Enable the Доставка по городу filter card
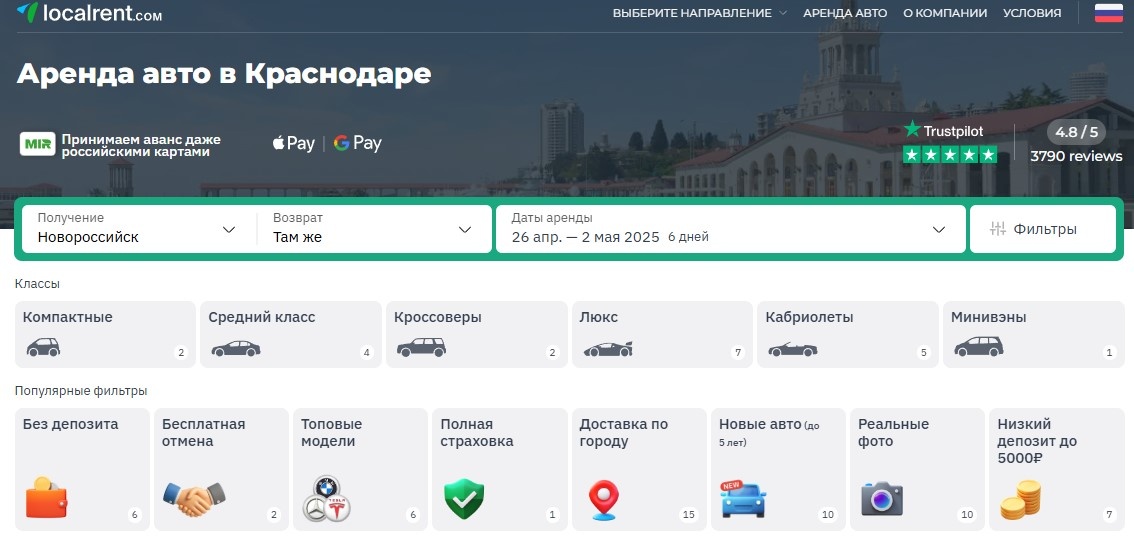 pyautogui.click(x=639, y=469)
